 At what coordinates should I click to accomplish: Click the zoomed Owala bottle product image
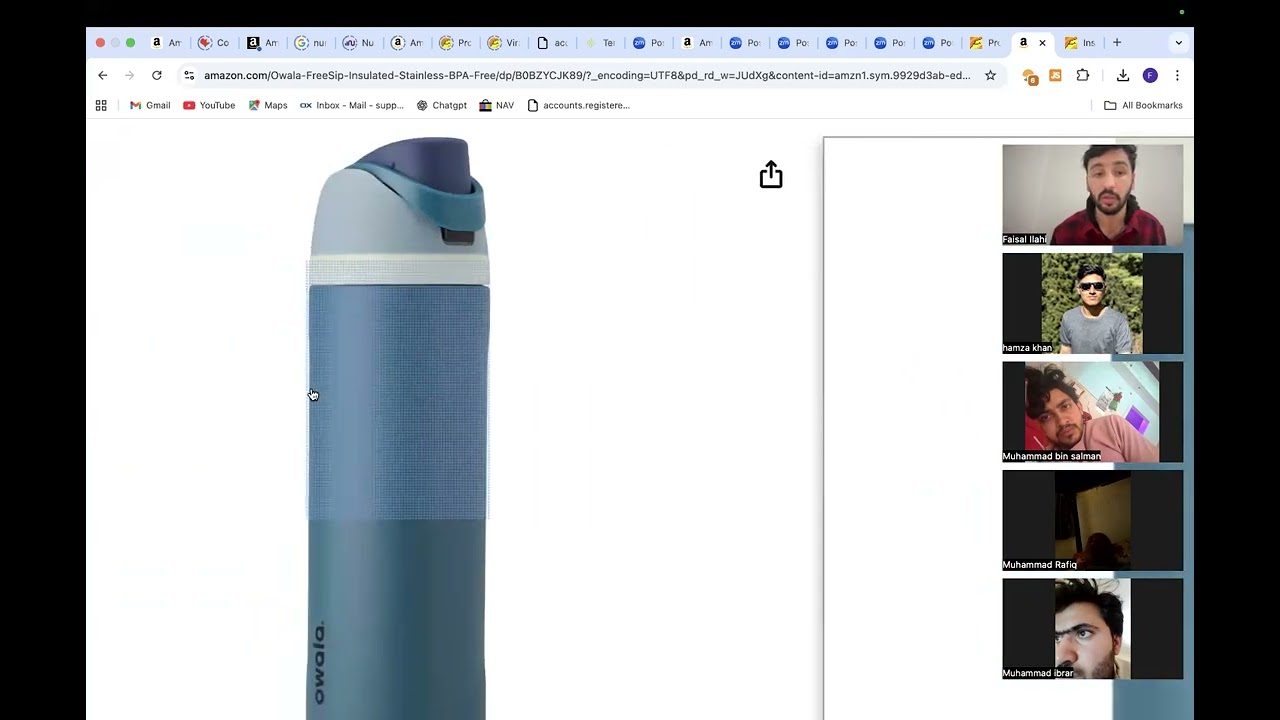398,428
